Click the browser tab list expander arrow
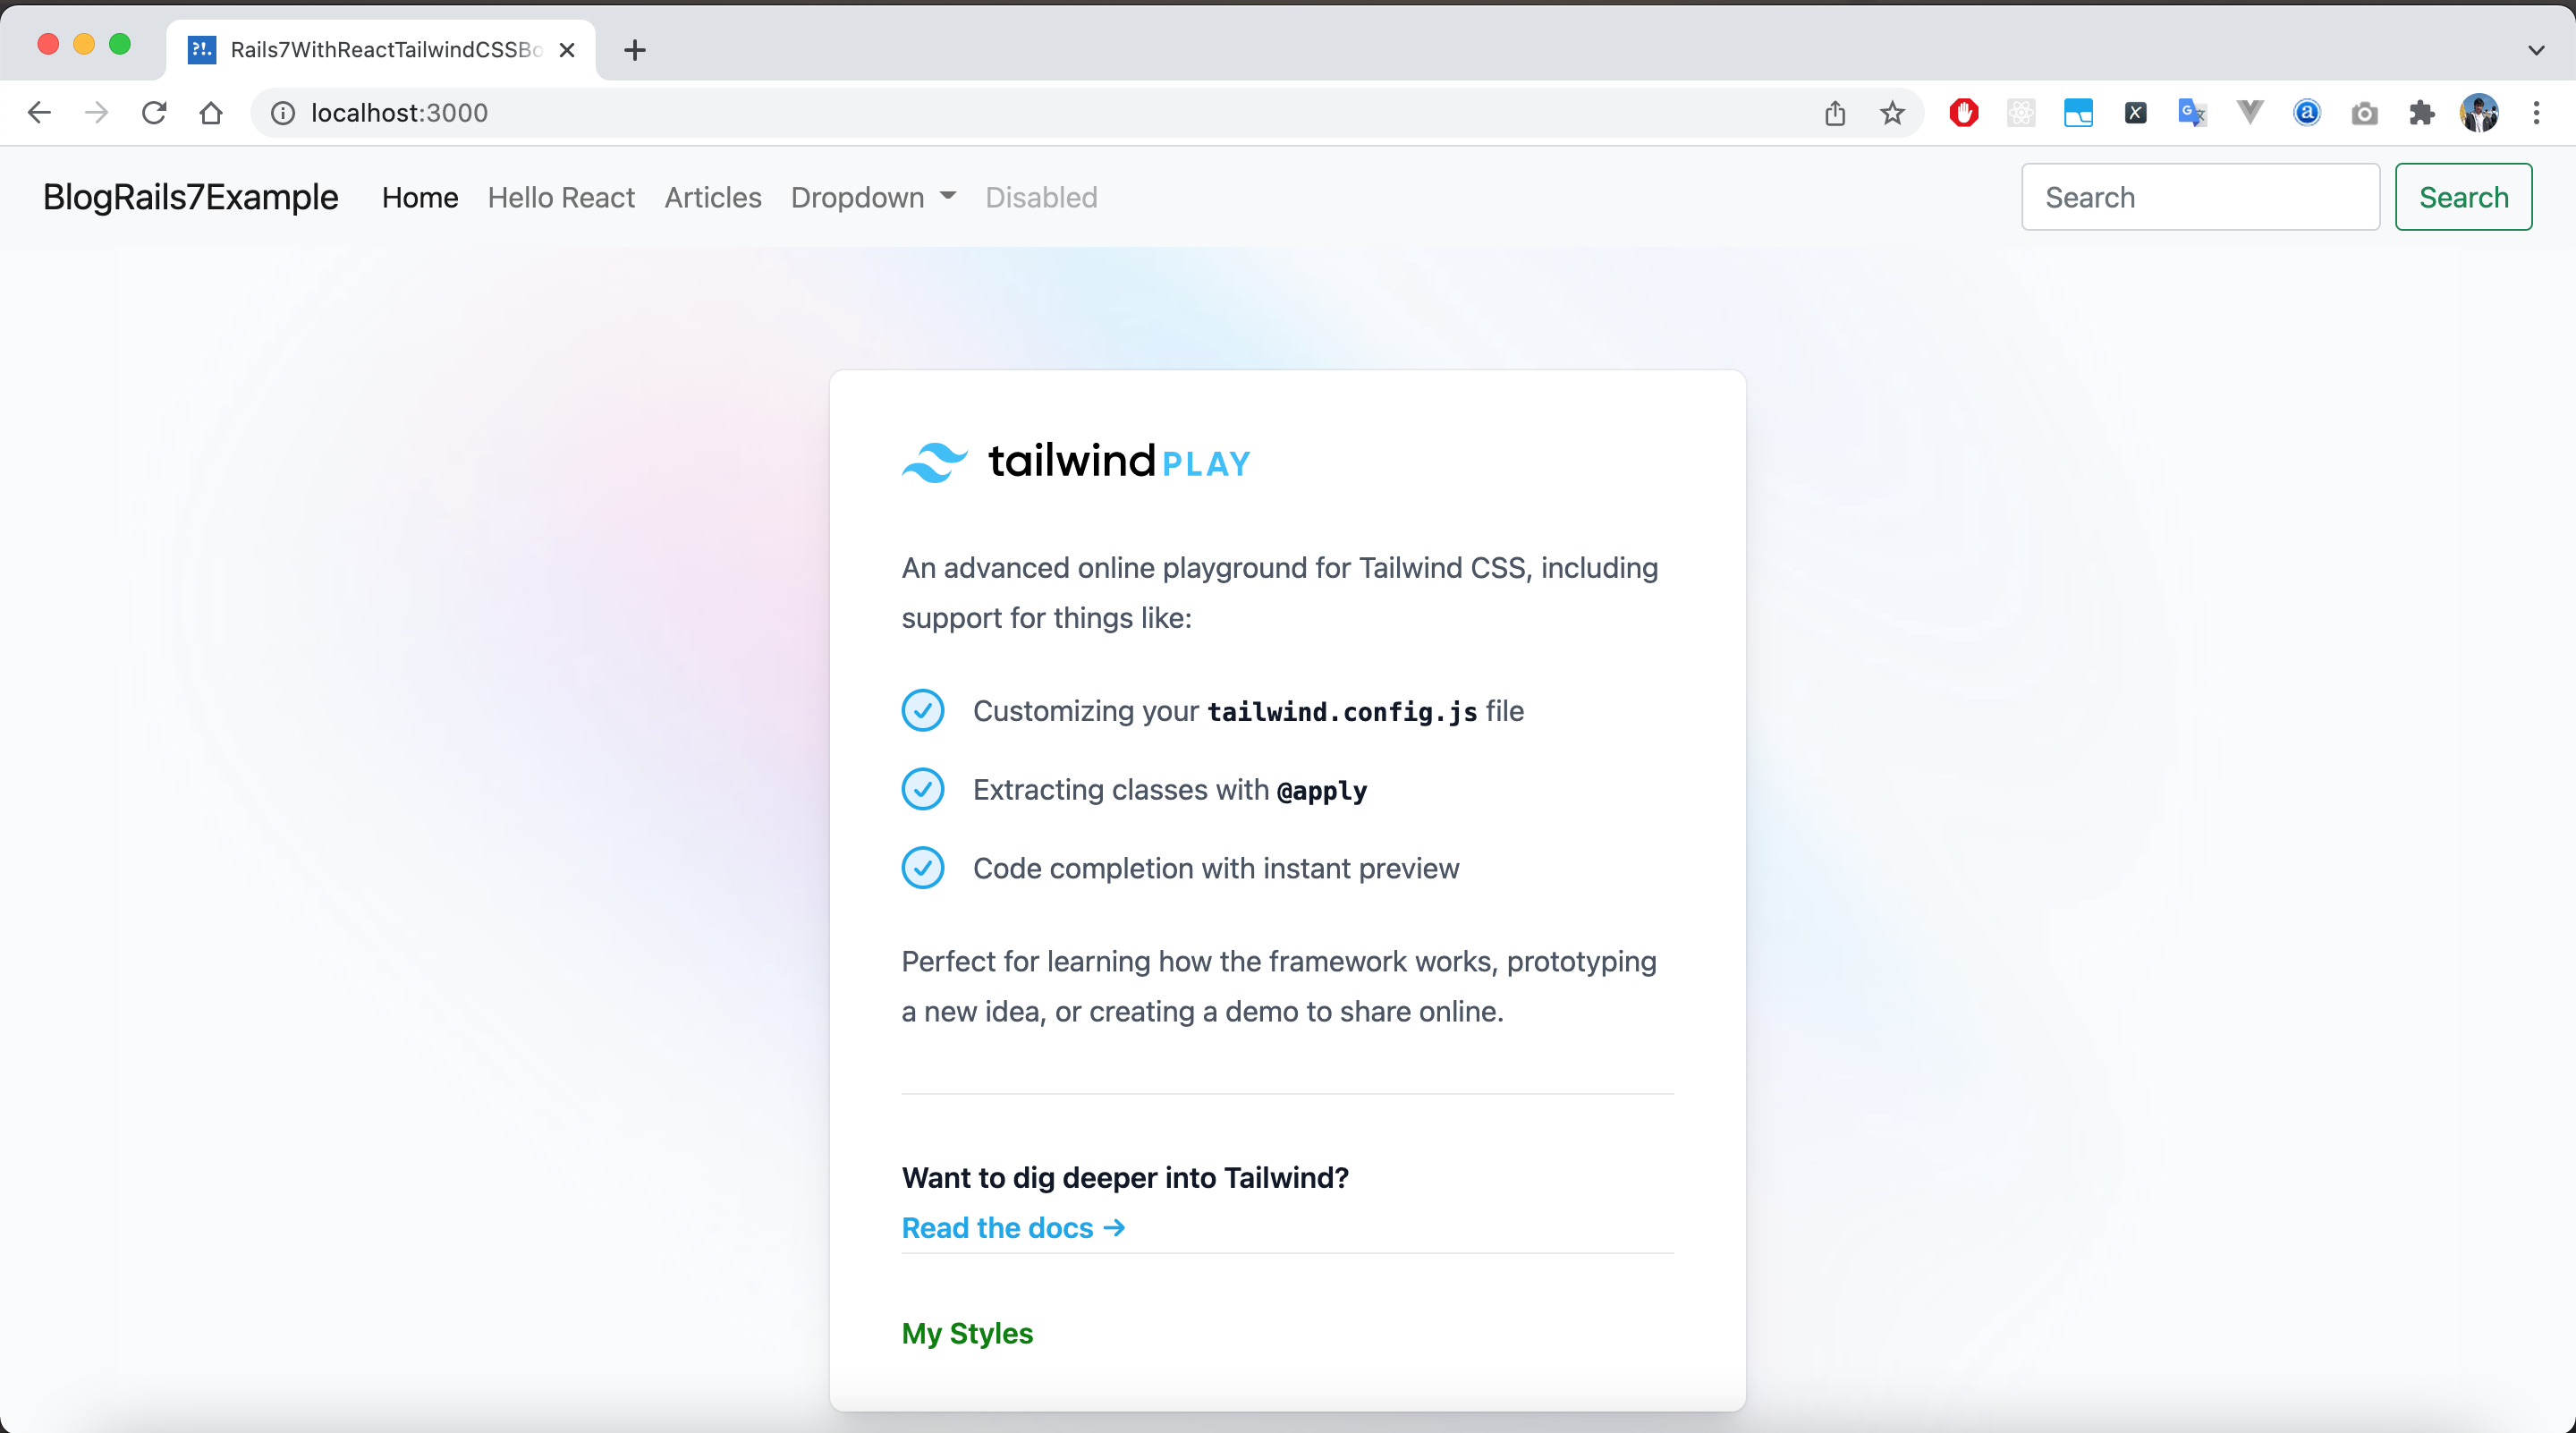2576x1433 pixels. pyautogui.click(x=2538, y=49)
